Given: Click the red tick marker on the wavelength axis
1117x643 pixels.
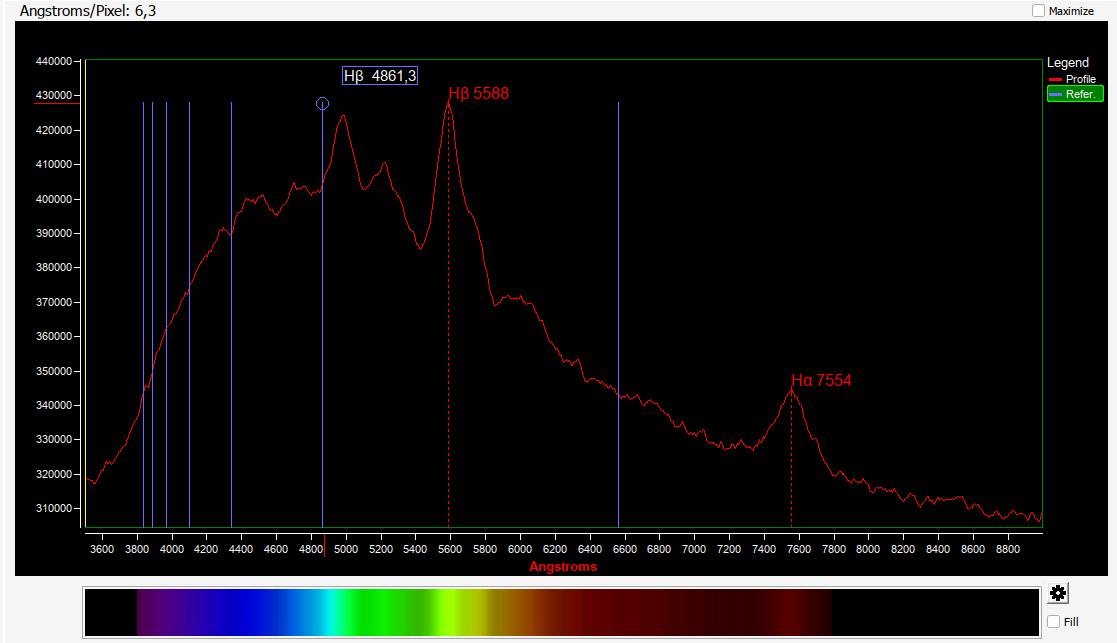Looking at the screenshot, I should pyautogui.click(x=324, y=539).
